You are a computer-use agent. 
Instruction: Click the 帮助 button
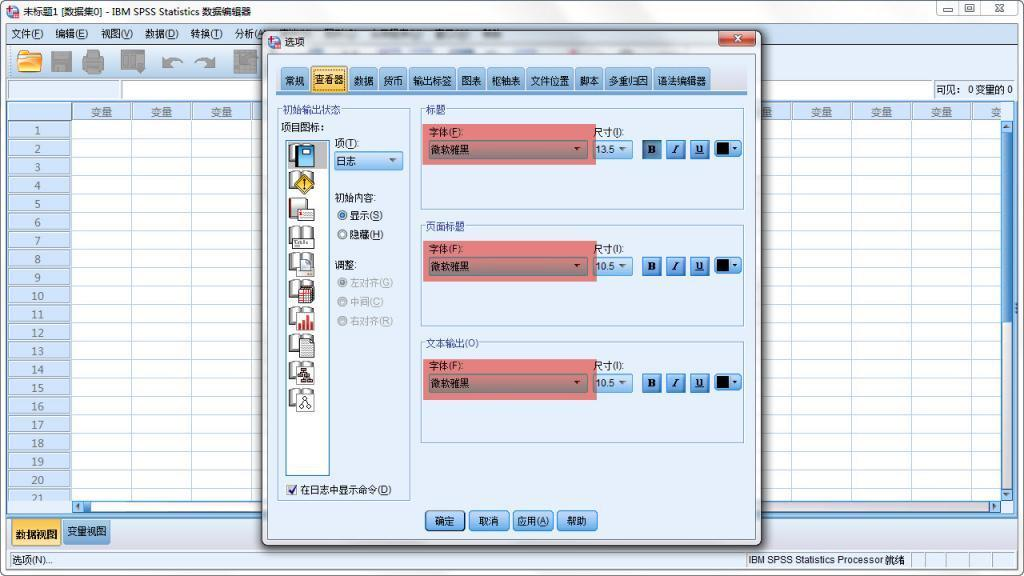(x=577, y=521)
